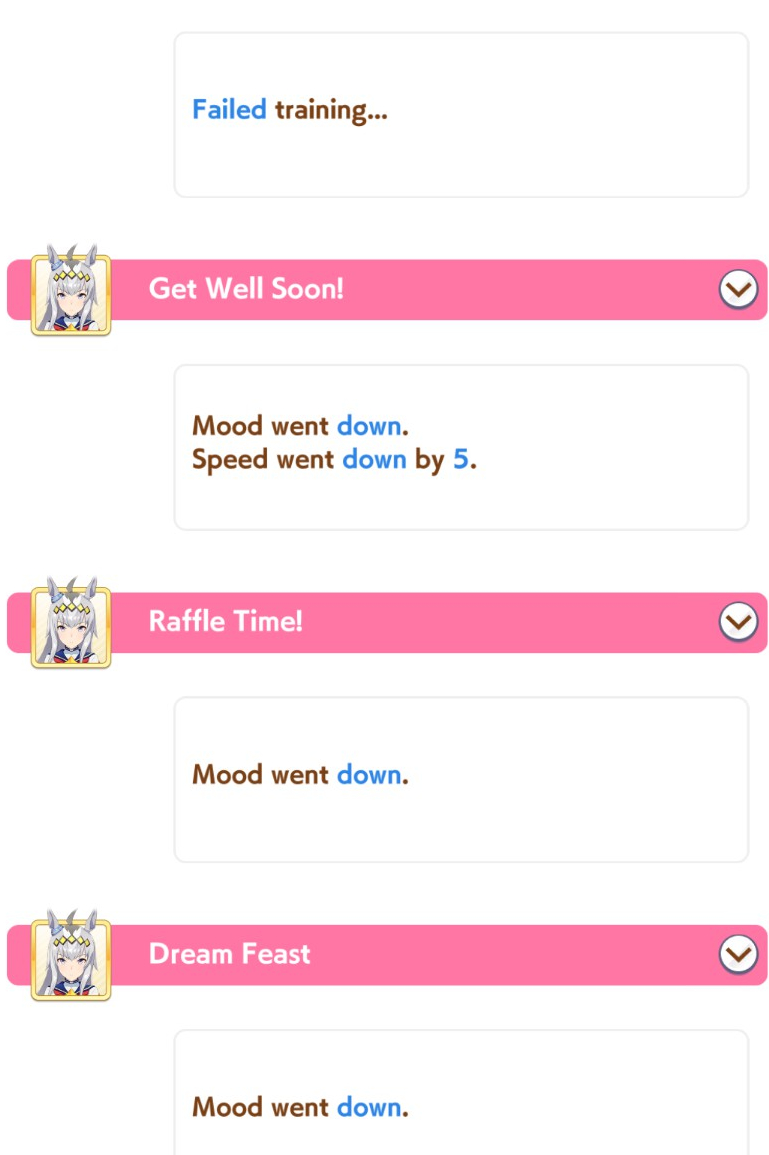Tap the character portrait beside Get Well Soon!
The image size is (769, 1155).
(71, 290)
